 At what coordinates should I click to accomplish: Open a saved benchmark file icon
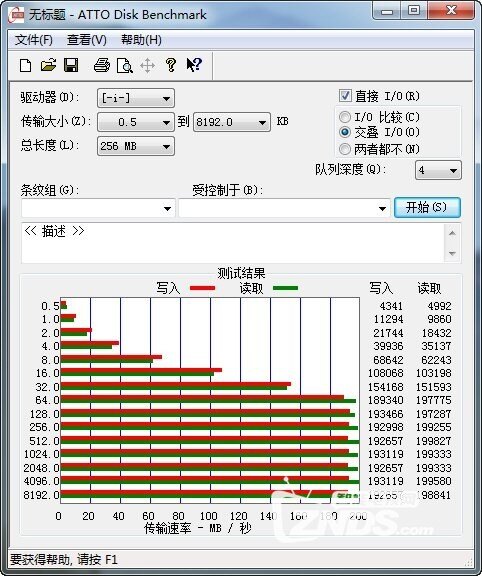coord(48,65)
